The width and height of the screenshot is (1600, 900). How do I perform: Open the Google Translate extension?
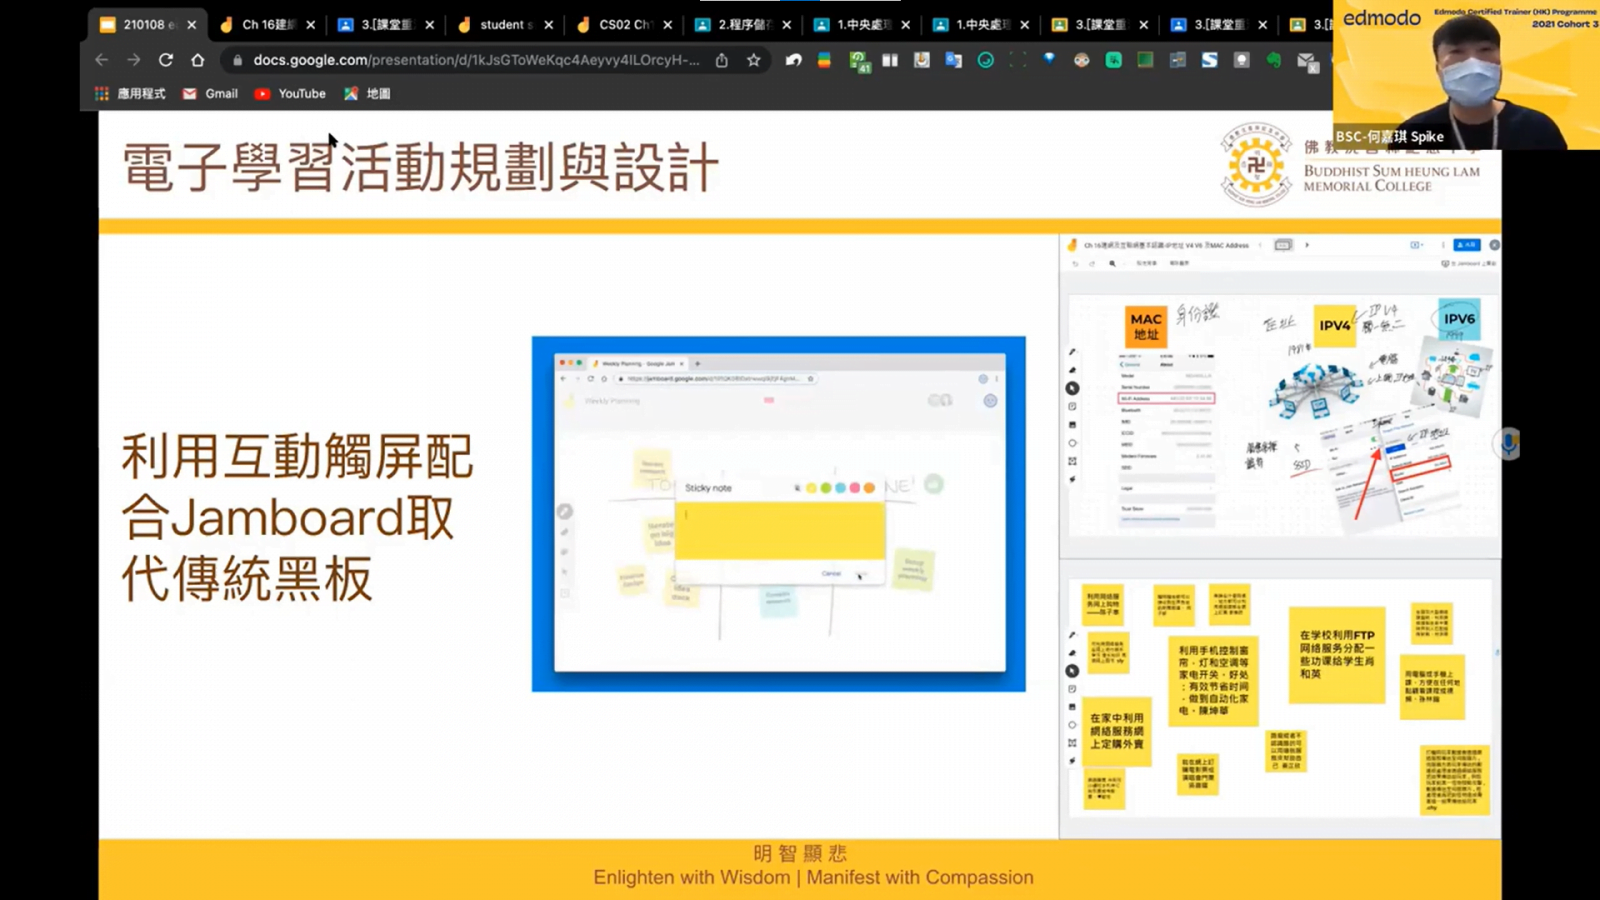(953, 60)
